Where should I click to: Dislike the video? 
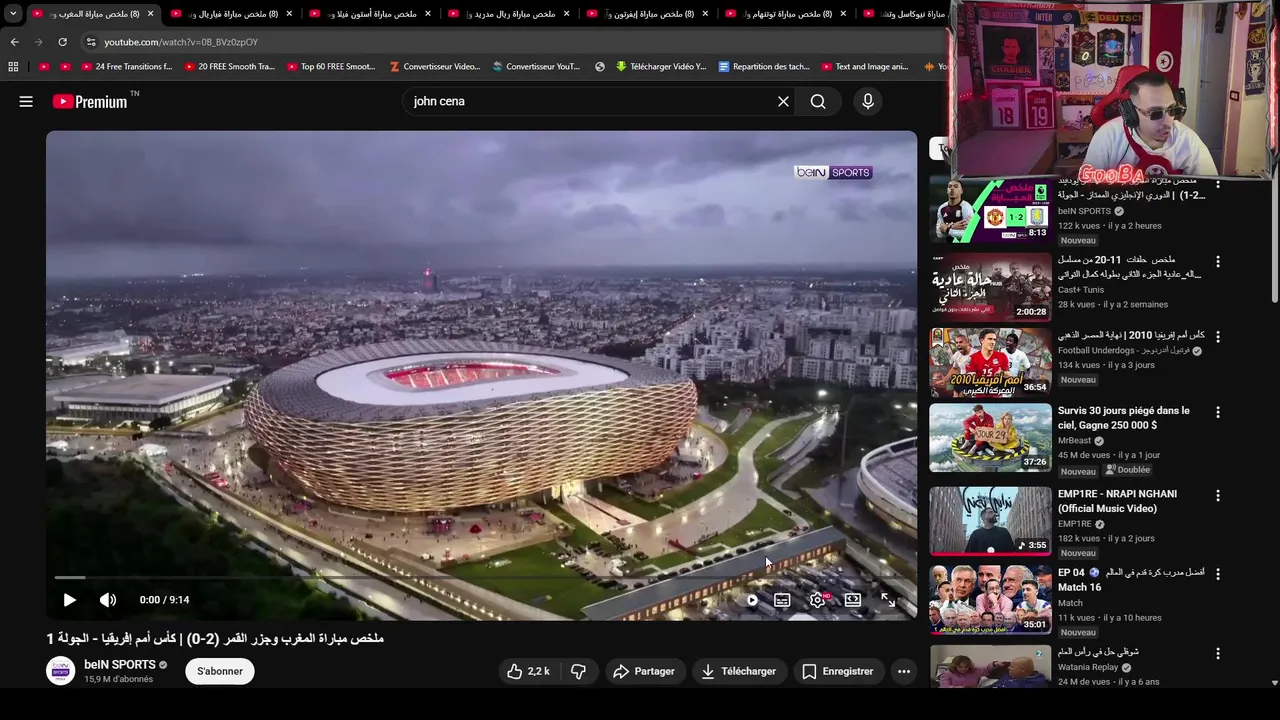pos(578,671)
